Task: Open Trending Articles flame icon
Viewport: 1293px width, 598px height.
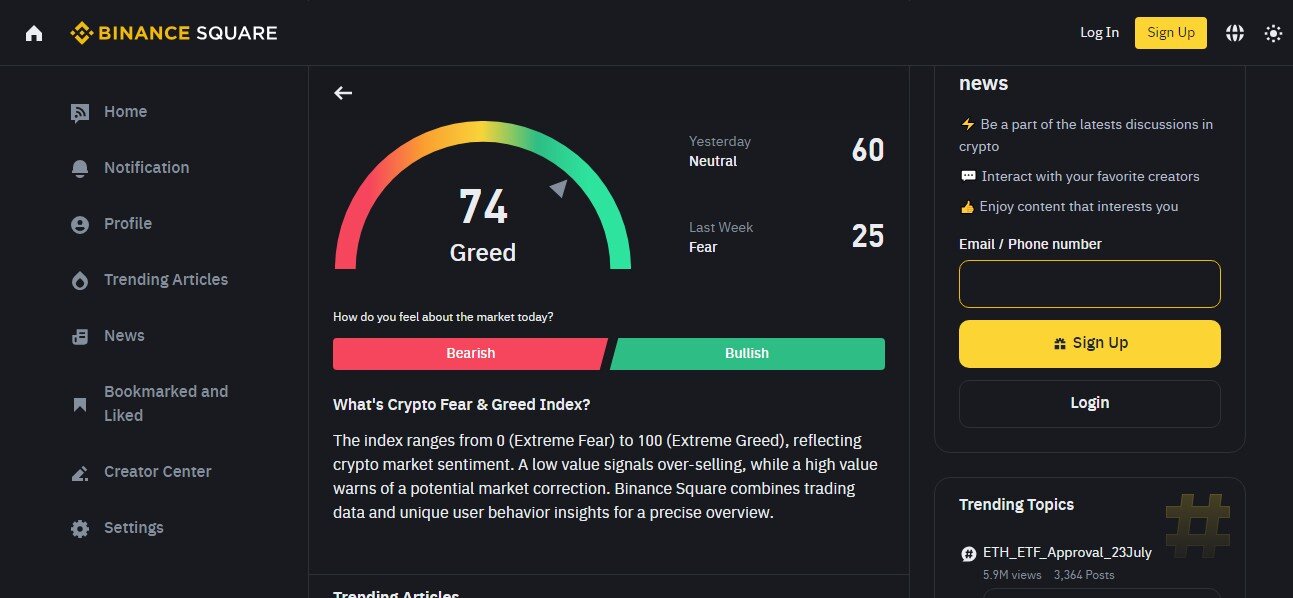Action: click(80, 281)
